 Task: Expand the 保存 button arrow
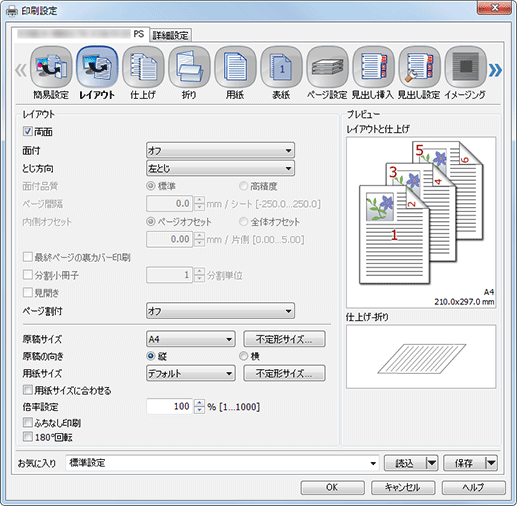pos(491,463)
